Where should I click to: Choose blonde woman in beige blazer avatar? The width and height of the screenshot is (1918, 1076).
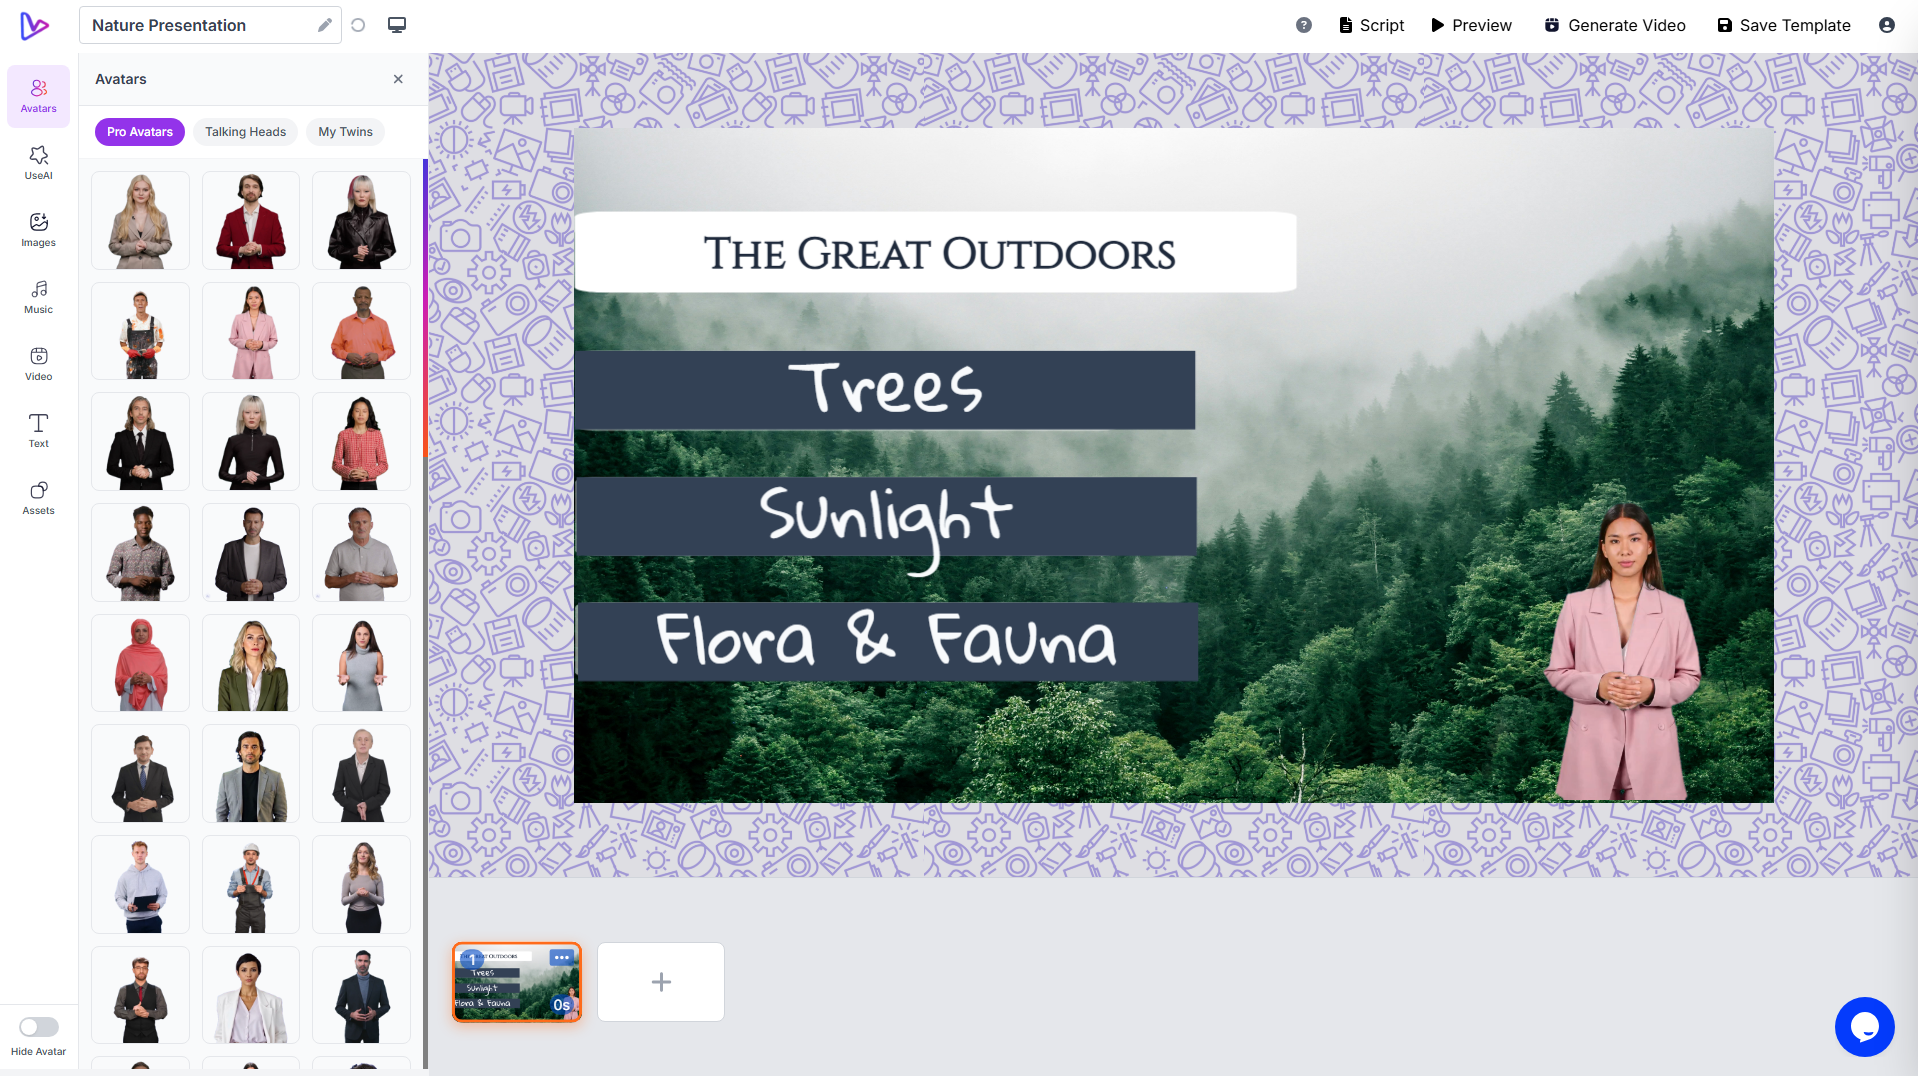tap(140, 220)
